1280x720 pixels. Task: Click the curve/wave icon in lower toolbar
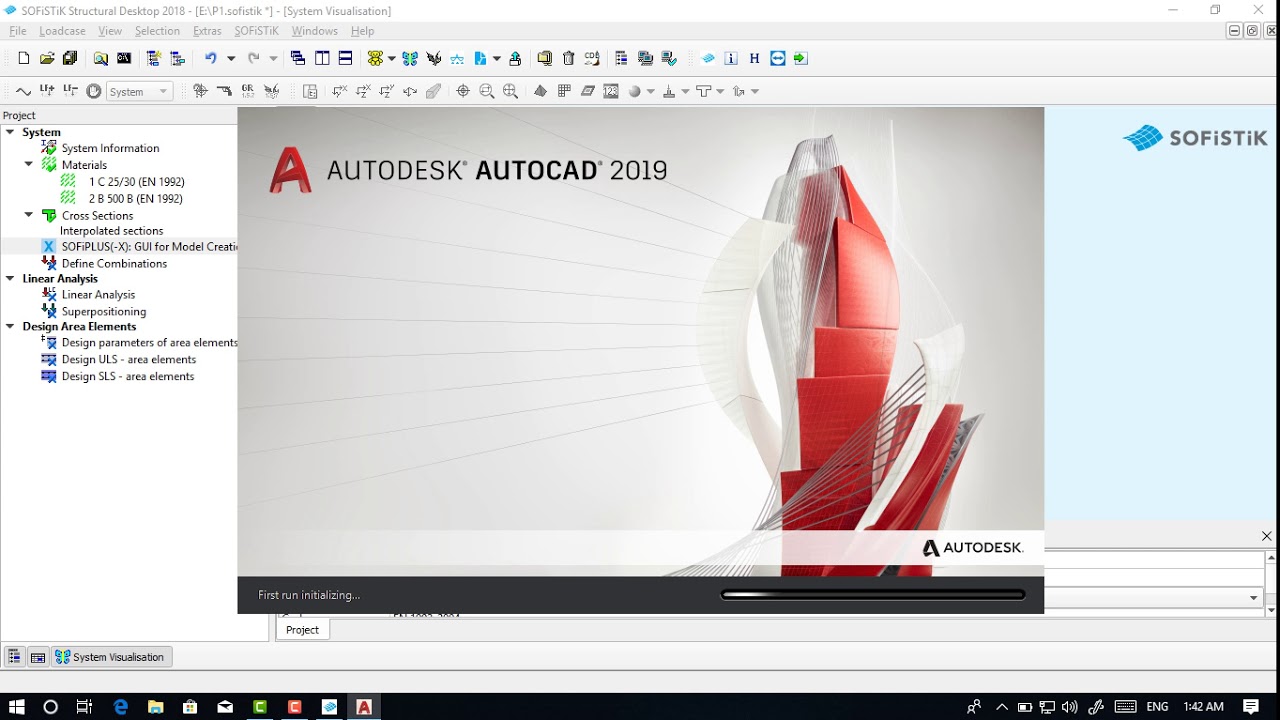(x=23, y=91)
